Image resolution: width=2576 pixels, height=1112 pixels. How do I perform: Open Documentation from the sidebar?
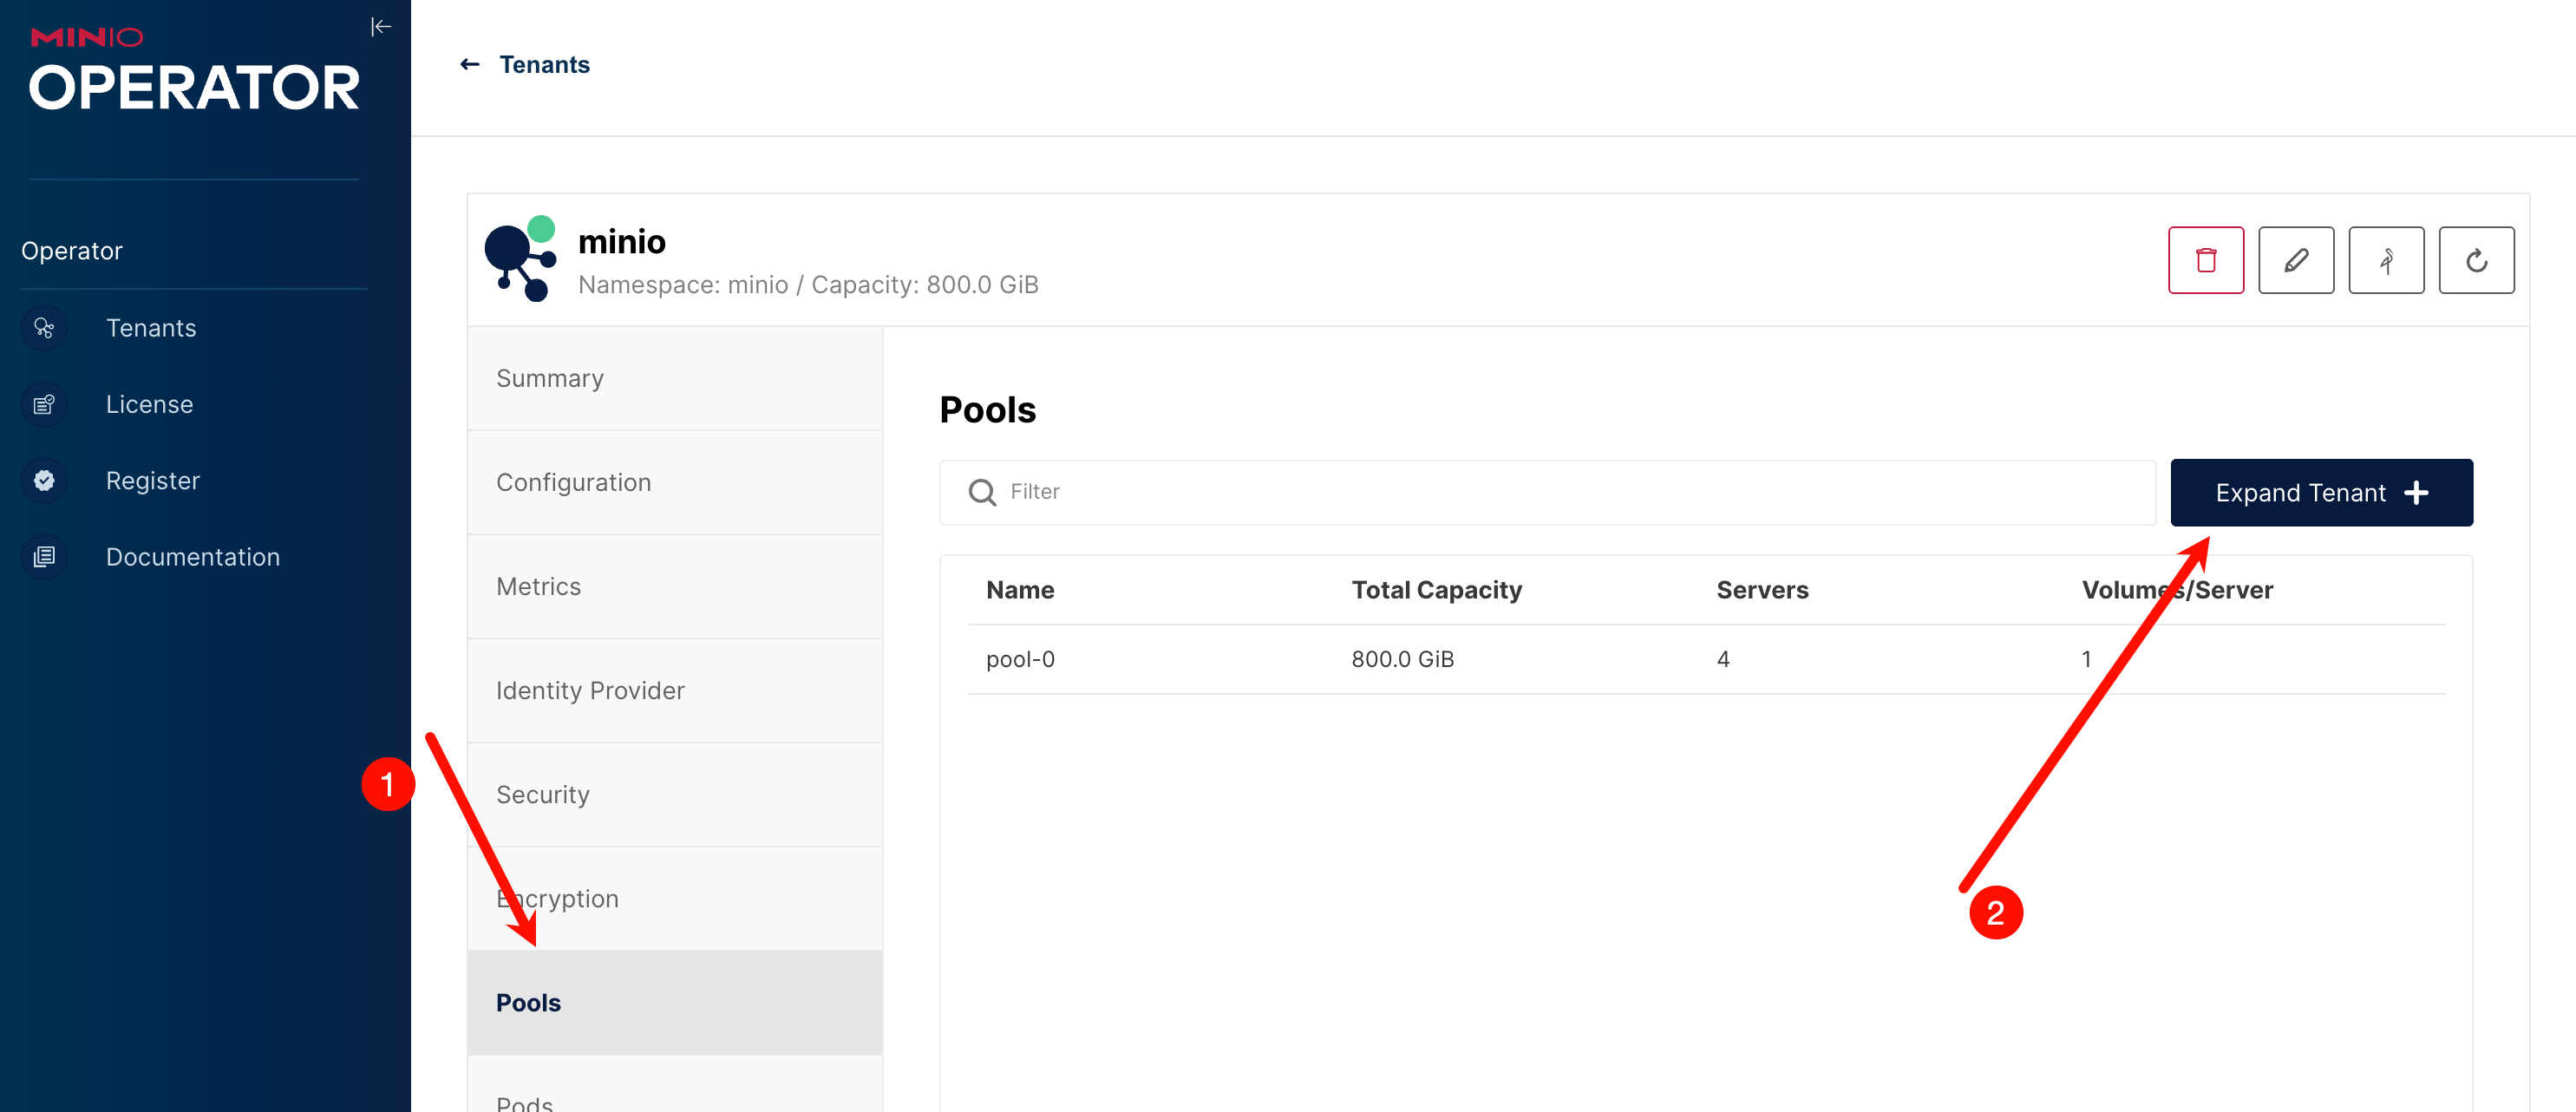coord(192,557)
